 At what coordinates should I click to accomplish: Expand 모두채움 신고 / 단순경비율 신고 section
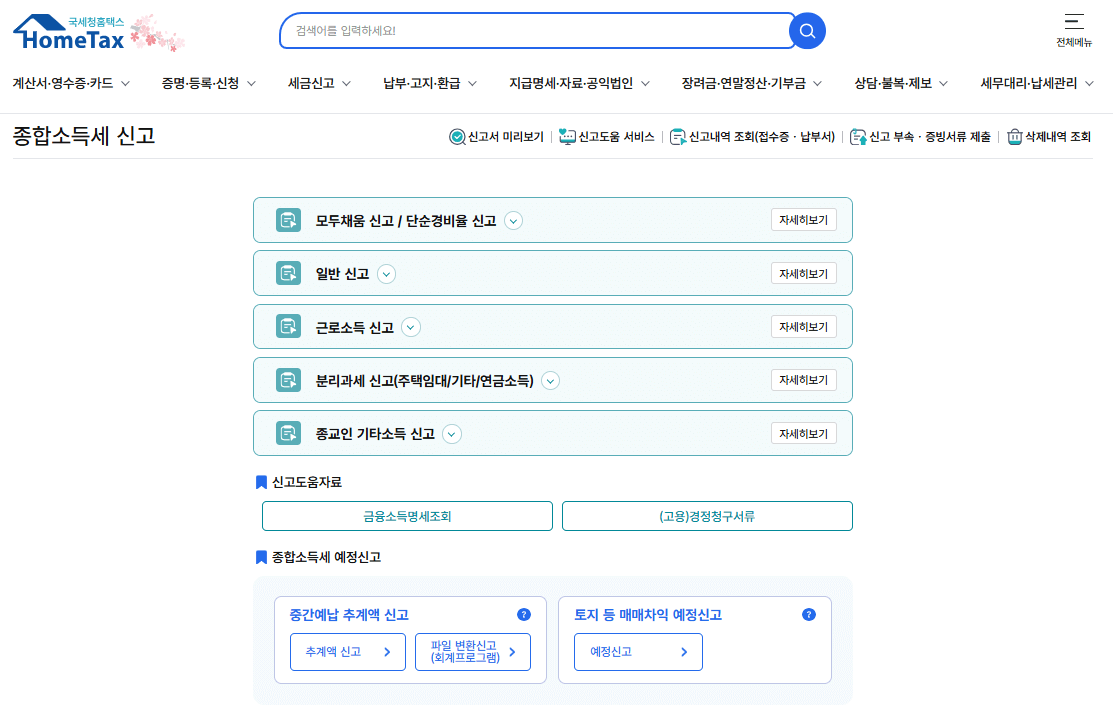tap(514, 220)
